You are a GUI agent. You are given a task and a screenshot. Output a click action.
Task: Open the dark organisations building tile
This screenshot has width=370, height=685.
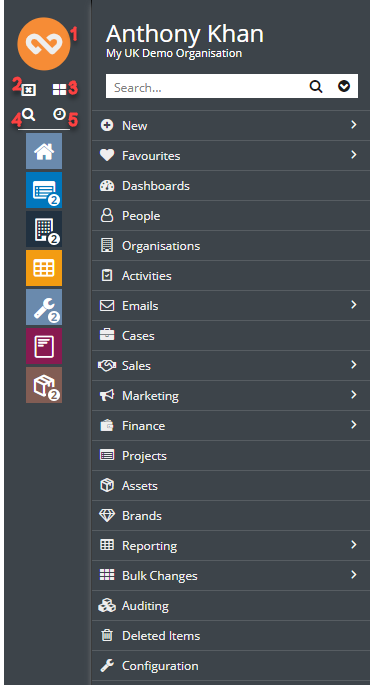point(44,229)
